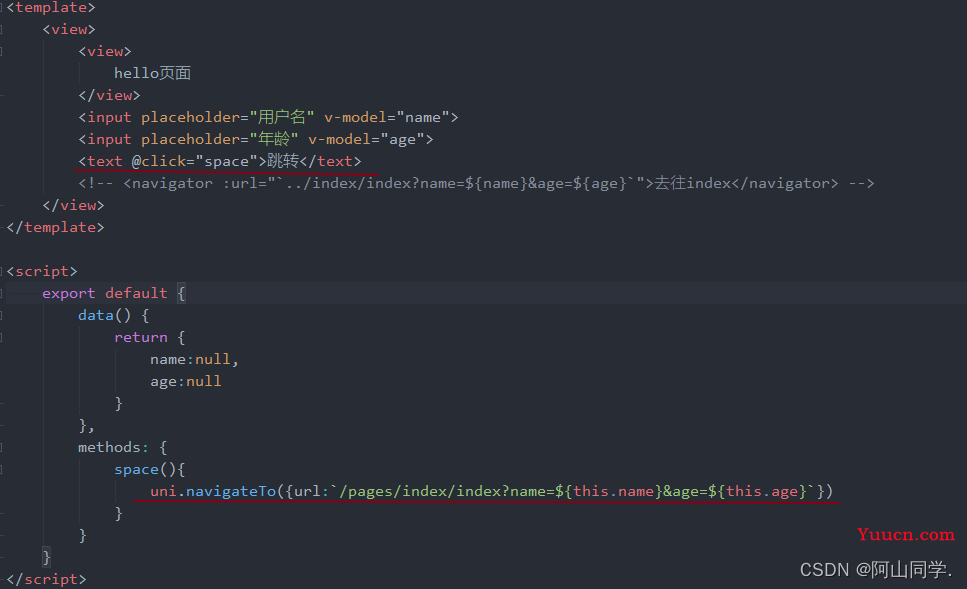This screenshot has width=967, height=589.
Task: Click the opening <script> tag
Action: (x=42, y=271)
